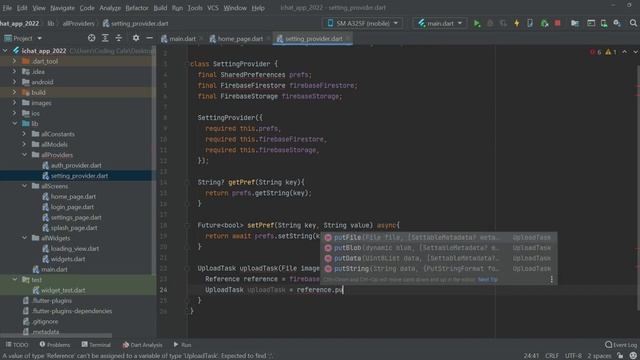Viewport: 640px width, 360px height.
Task: Expand the allModels folder
Action: [24, 144]
